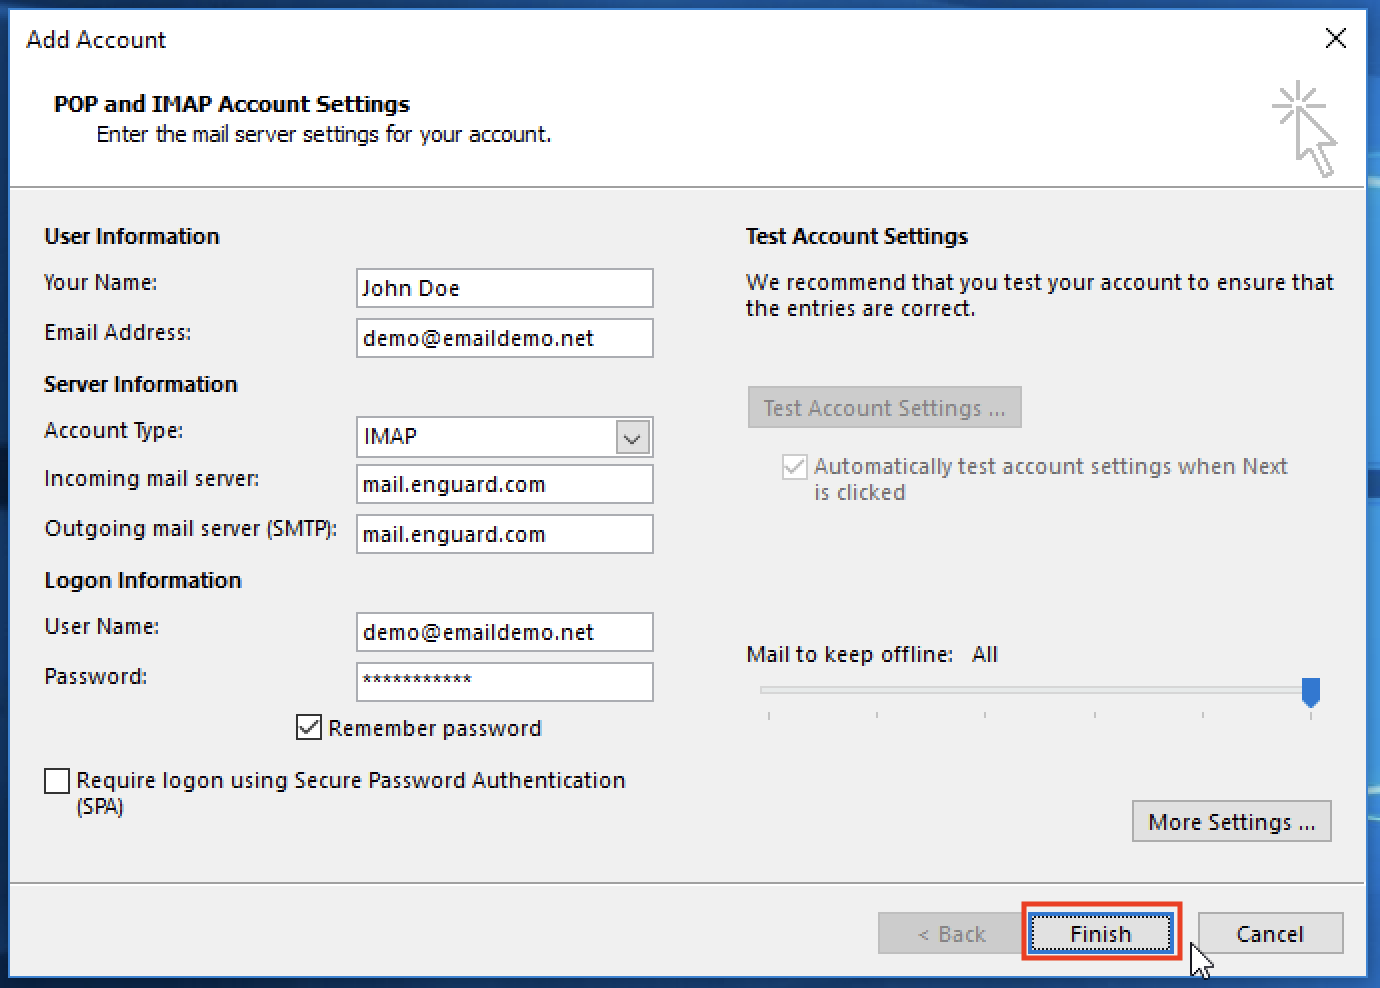The width and height of the screenshot is (1380, 988).
Task: Click the 'Mail to keep offline:' label
Action: point(850,655)
